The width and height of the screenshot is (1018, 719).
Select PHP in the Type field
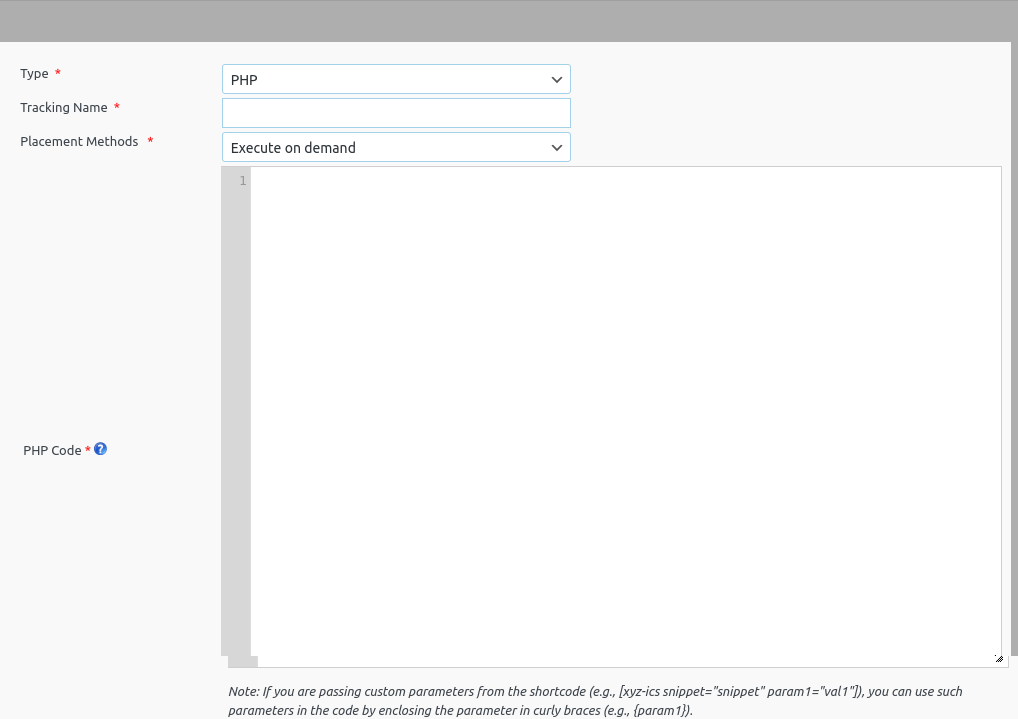pyautogui.click(x=380, y=79)
